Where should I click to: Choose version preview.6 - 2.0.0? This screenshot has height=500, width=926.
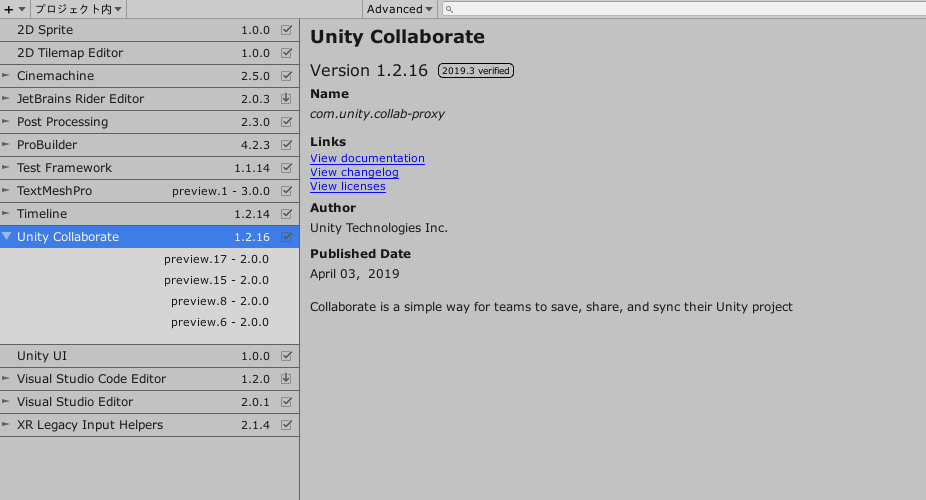coord(220,322)
